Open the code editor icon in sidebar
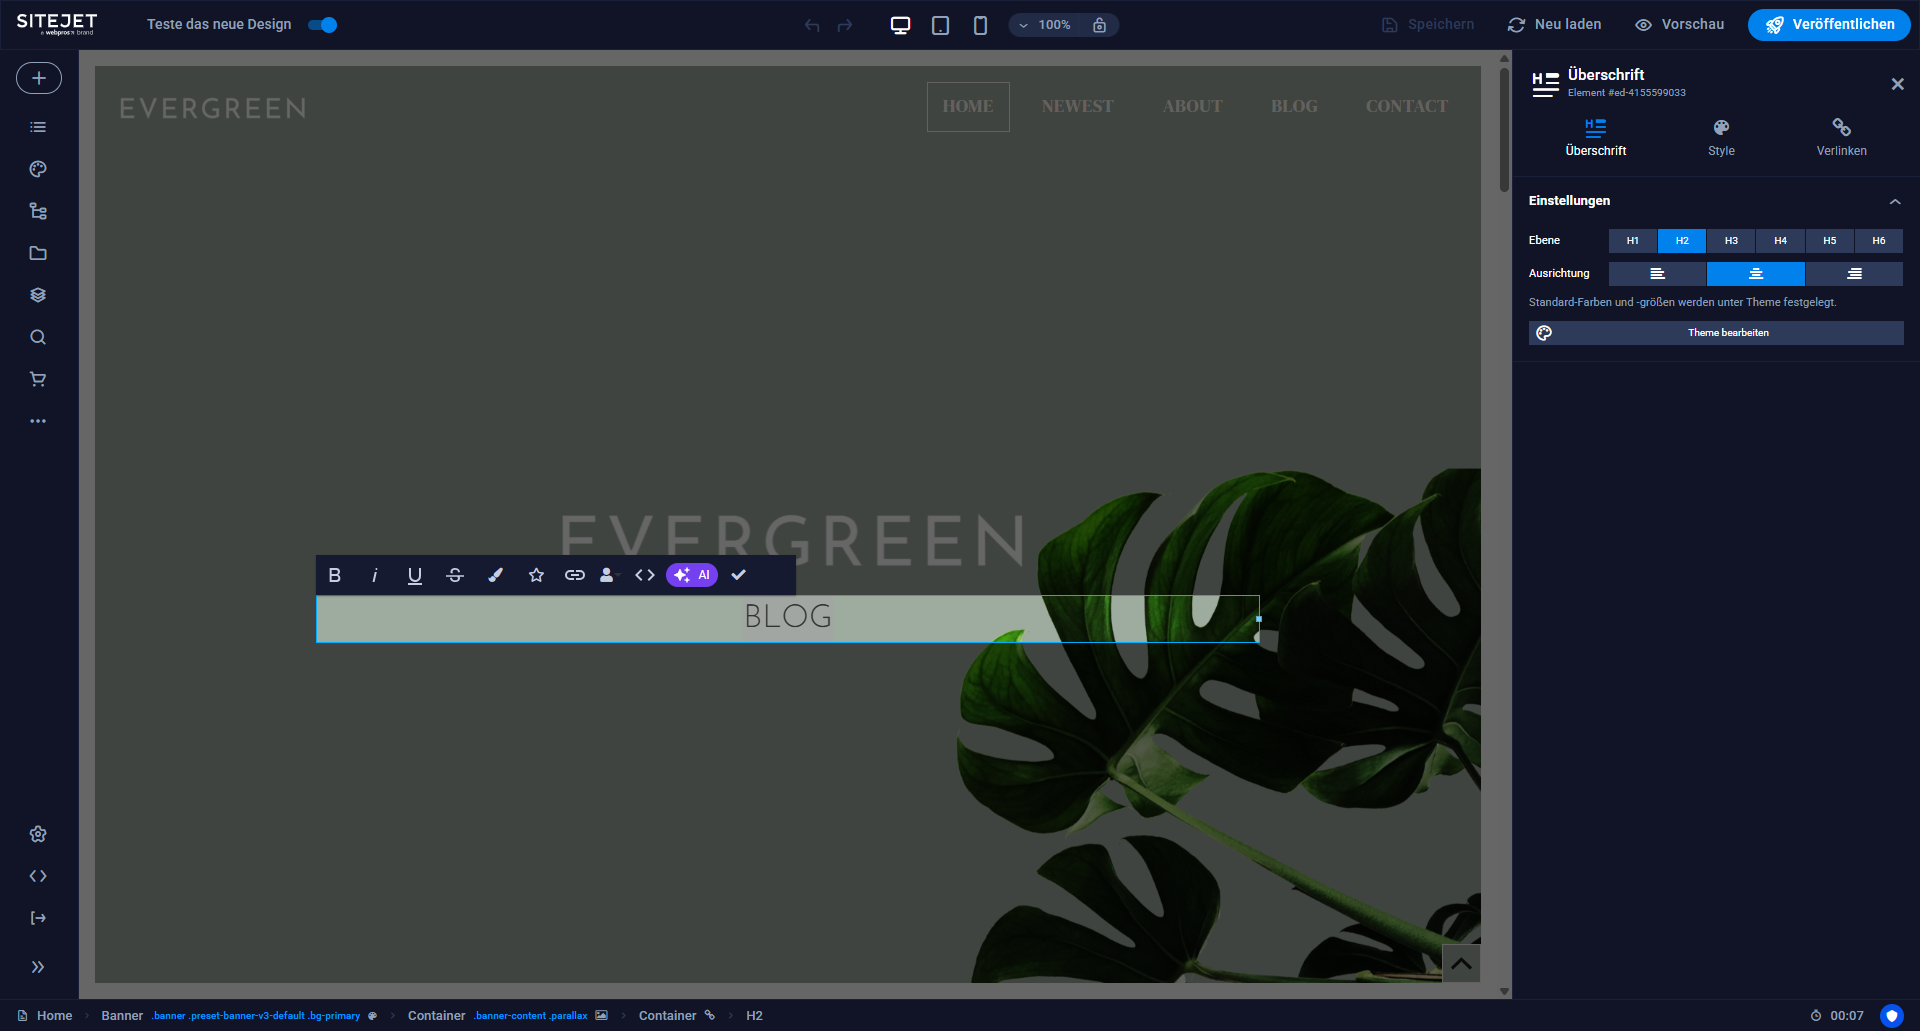 pyautogui.click(x=38, y=876)
